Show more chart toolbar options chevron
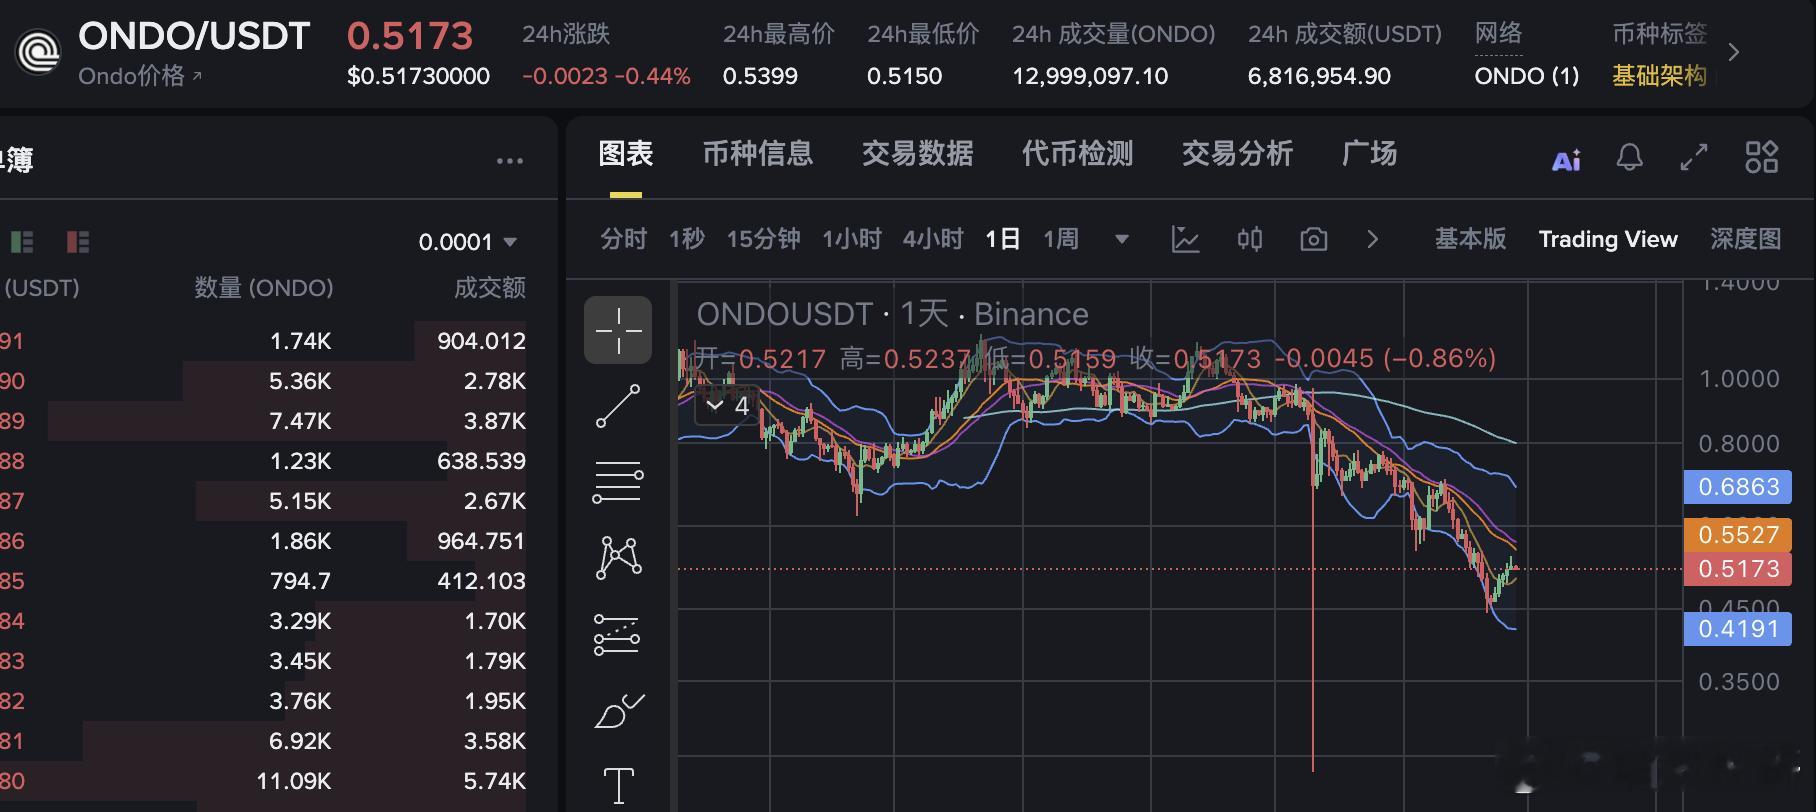 [1373, 239]
